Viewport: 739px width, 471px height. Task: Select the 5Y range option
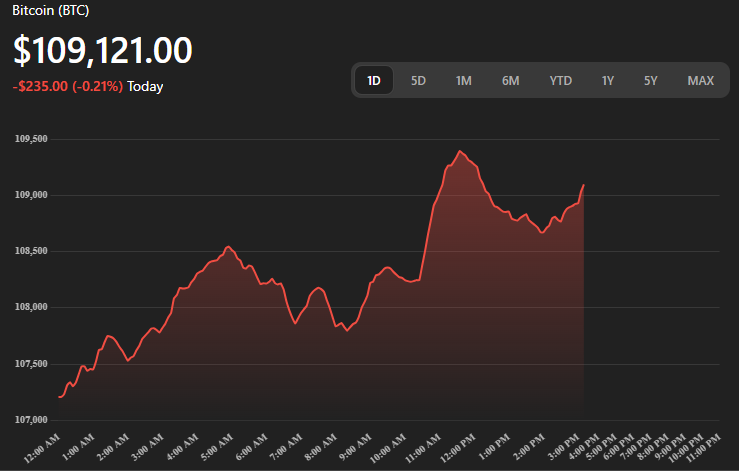[x=651, y=80]
